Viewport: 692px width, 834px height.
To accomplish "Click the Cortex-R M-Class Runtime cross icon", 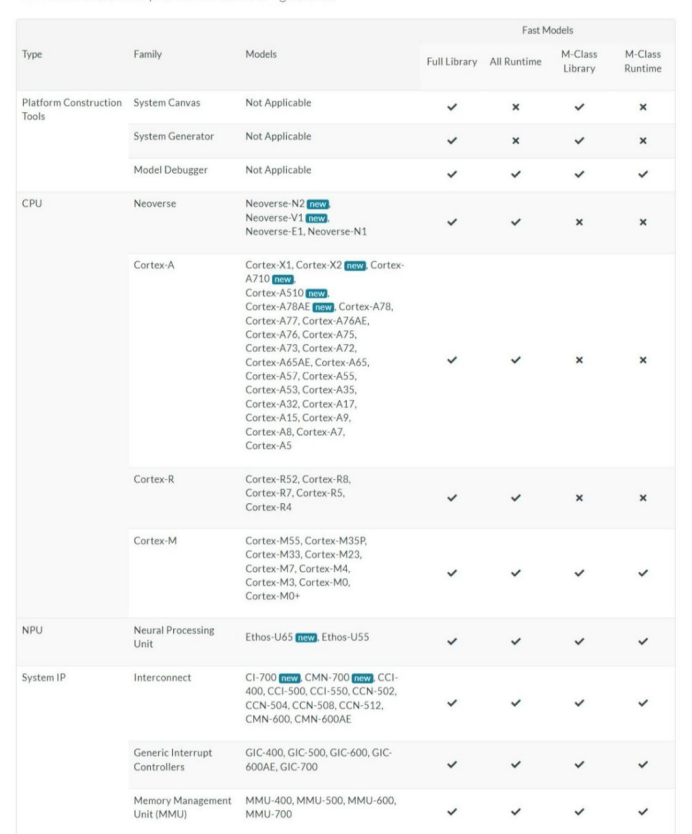I will pos(646,497).
